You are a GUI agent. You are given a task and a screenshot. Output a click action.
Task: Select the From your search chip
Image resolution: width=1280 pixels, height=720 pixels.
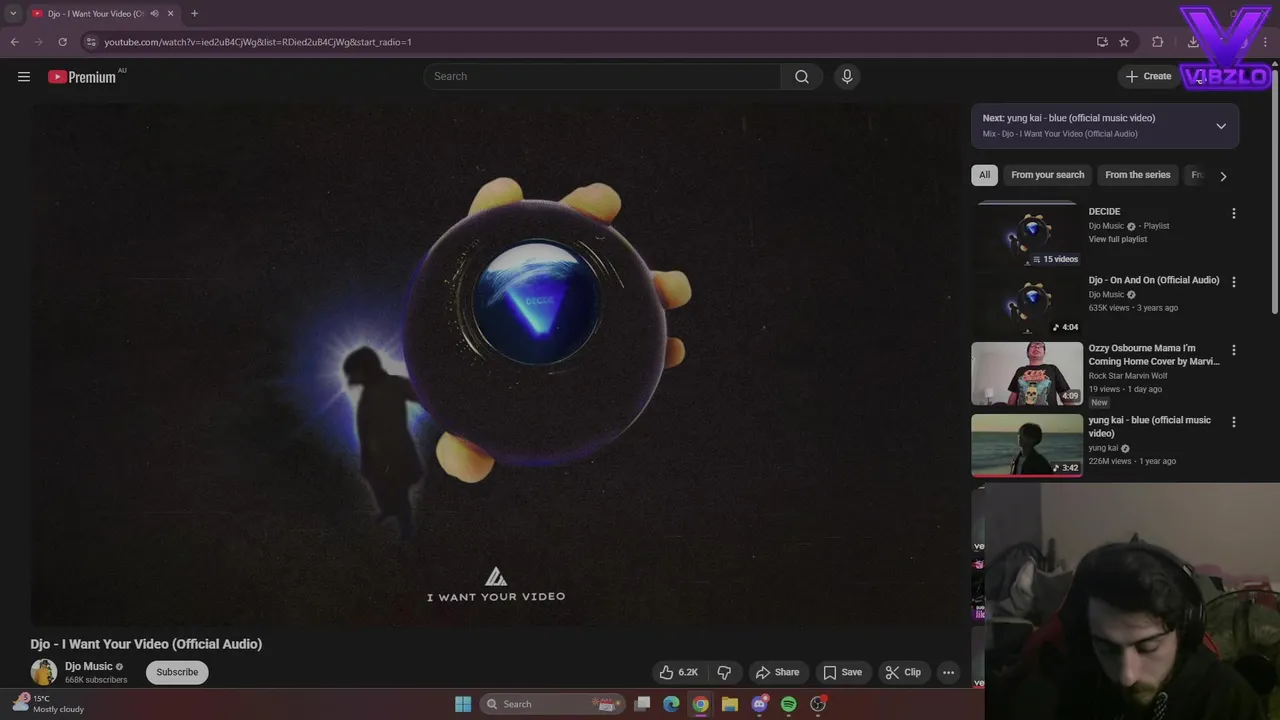coord(1047,175)
